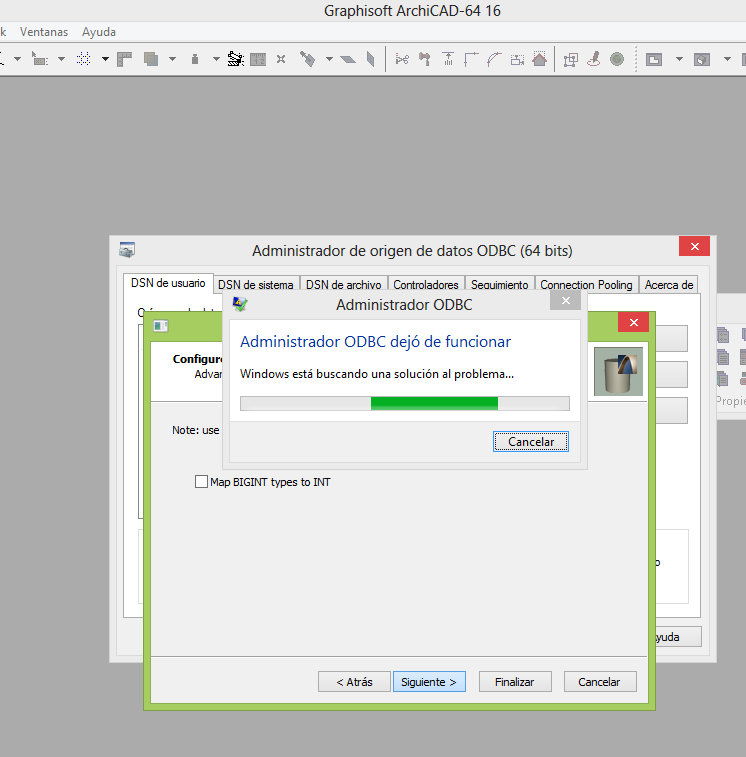This screenshot has height=757, width=746.
Task: Click the green circular toolbar icon
Action: (617, 59)
